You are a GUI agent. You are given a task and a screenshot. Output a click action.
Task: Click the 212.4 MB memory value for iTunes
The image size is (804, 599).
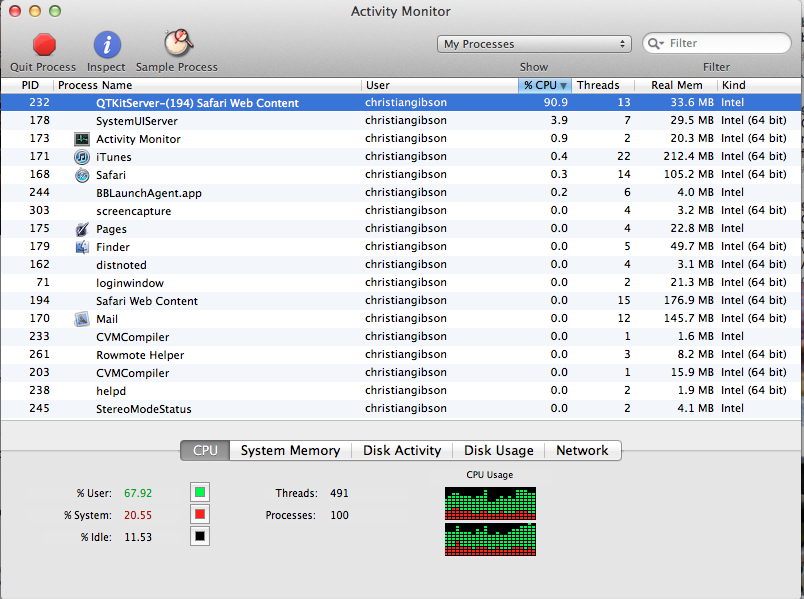coord(688,156)
